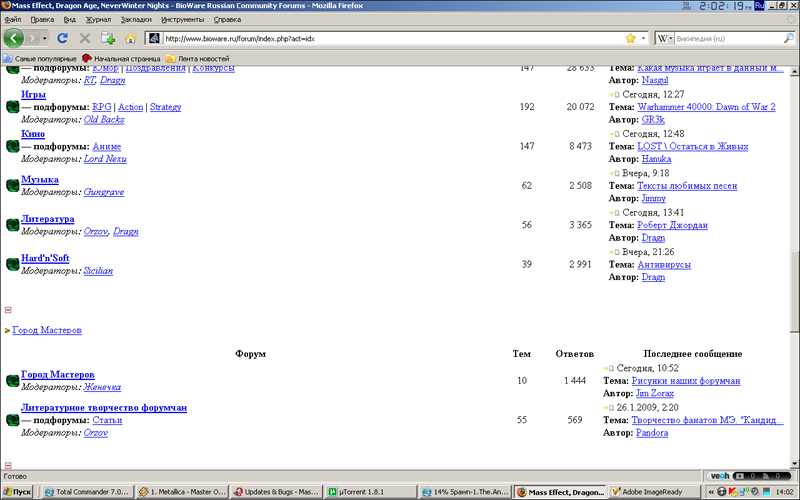Switch to the µTorrent 1.8.1 taskbar button

click(370, 492)
